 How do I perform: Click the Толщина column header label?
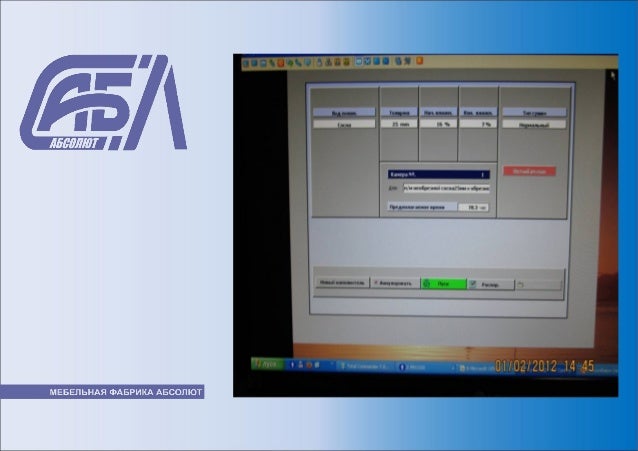point(399,112)
